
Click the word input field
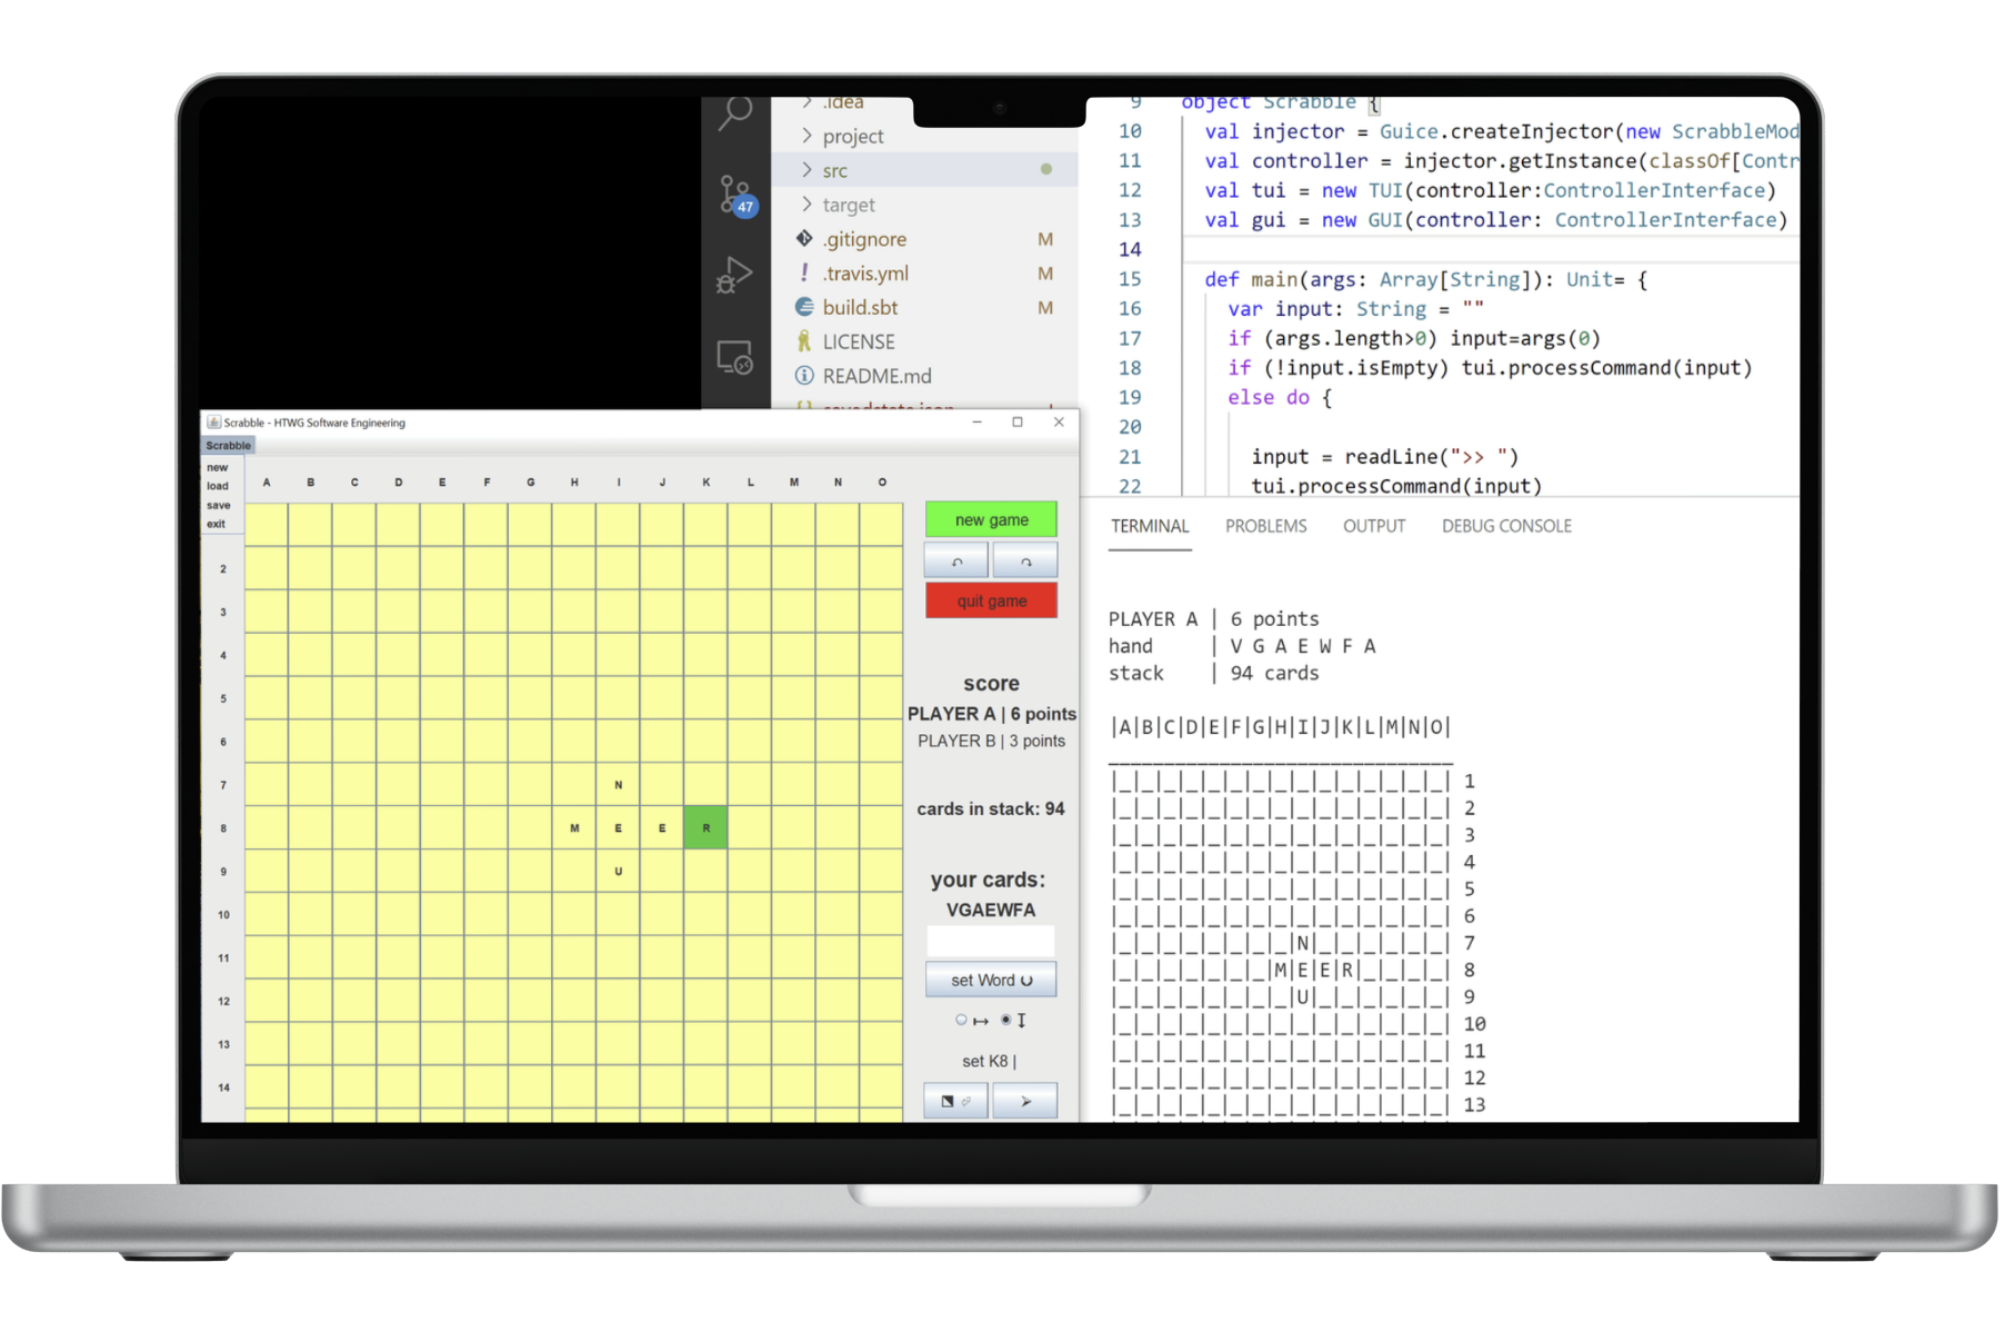tap(990, 941)
